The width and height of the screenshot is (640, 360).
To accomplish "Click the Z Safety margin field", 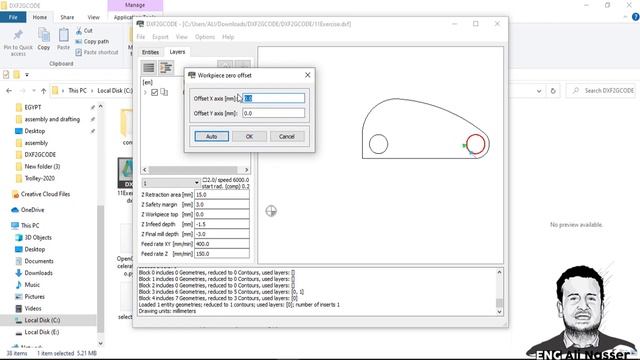I will (x=222, y=204).
